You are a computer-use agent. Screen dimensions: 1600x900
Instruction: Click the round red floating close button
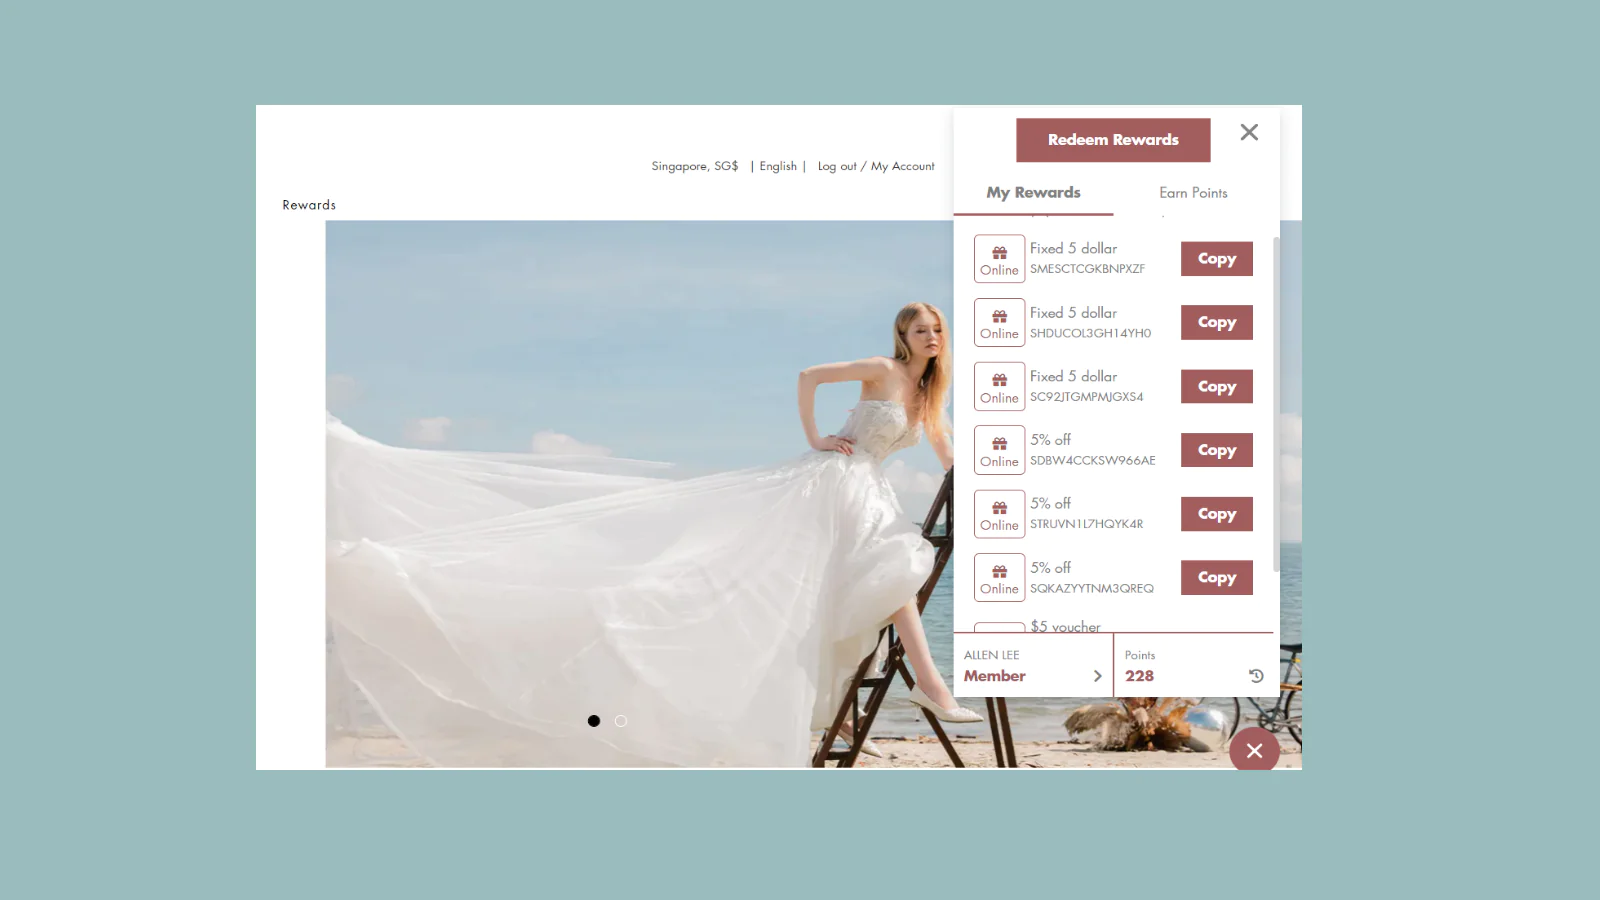(1254, 750)
